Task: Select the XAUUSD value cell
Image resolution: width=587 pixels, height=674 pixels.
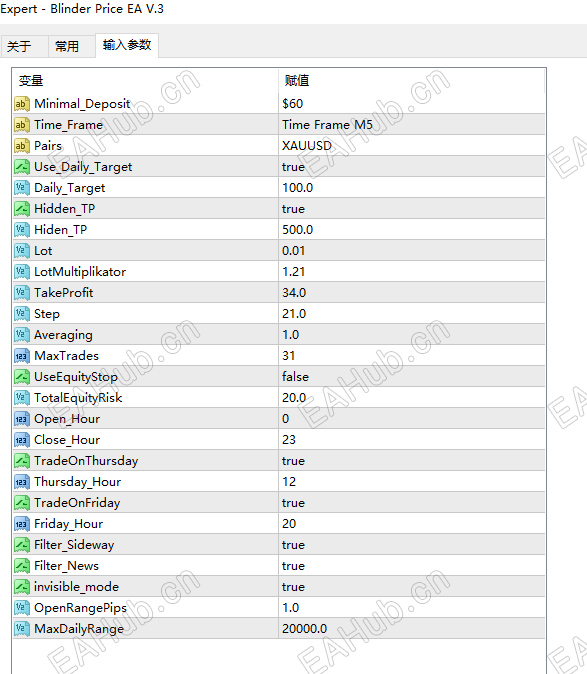Action: pos(412,146)
